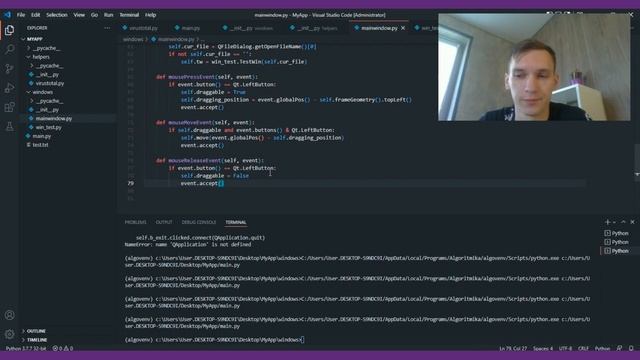The height and width of the screenshot is (360, 640).
Task: Open the Terminal menu
Action: click(129, 15)
